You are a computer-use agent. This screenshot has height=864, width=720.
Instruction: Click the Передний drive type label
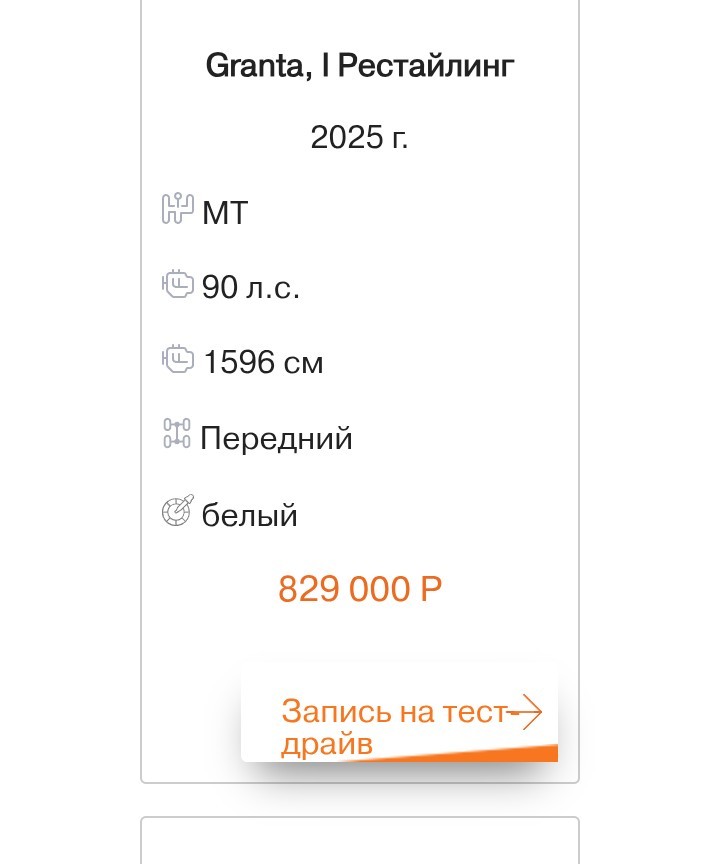tap(276, 438)
